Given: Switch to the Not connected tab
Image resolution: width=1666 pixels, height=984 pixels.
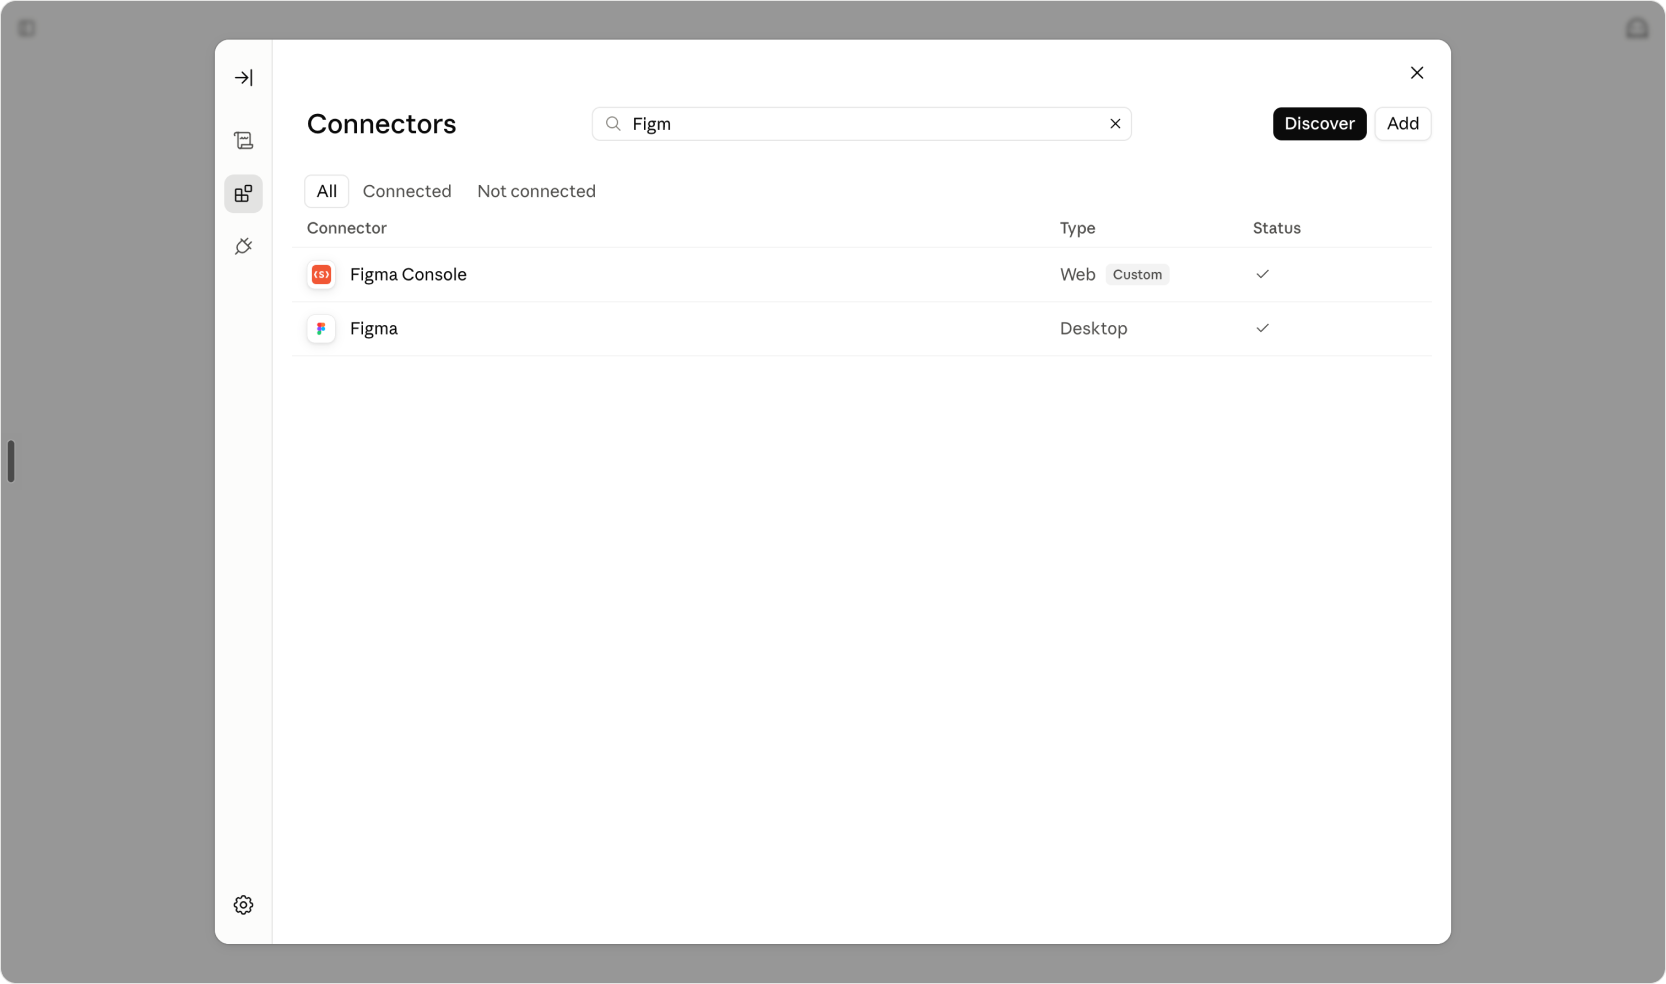Looking at the screenshot, I should pyautogui.click(x=536, y=191).
